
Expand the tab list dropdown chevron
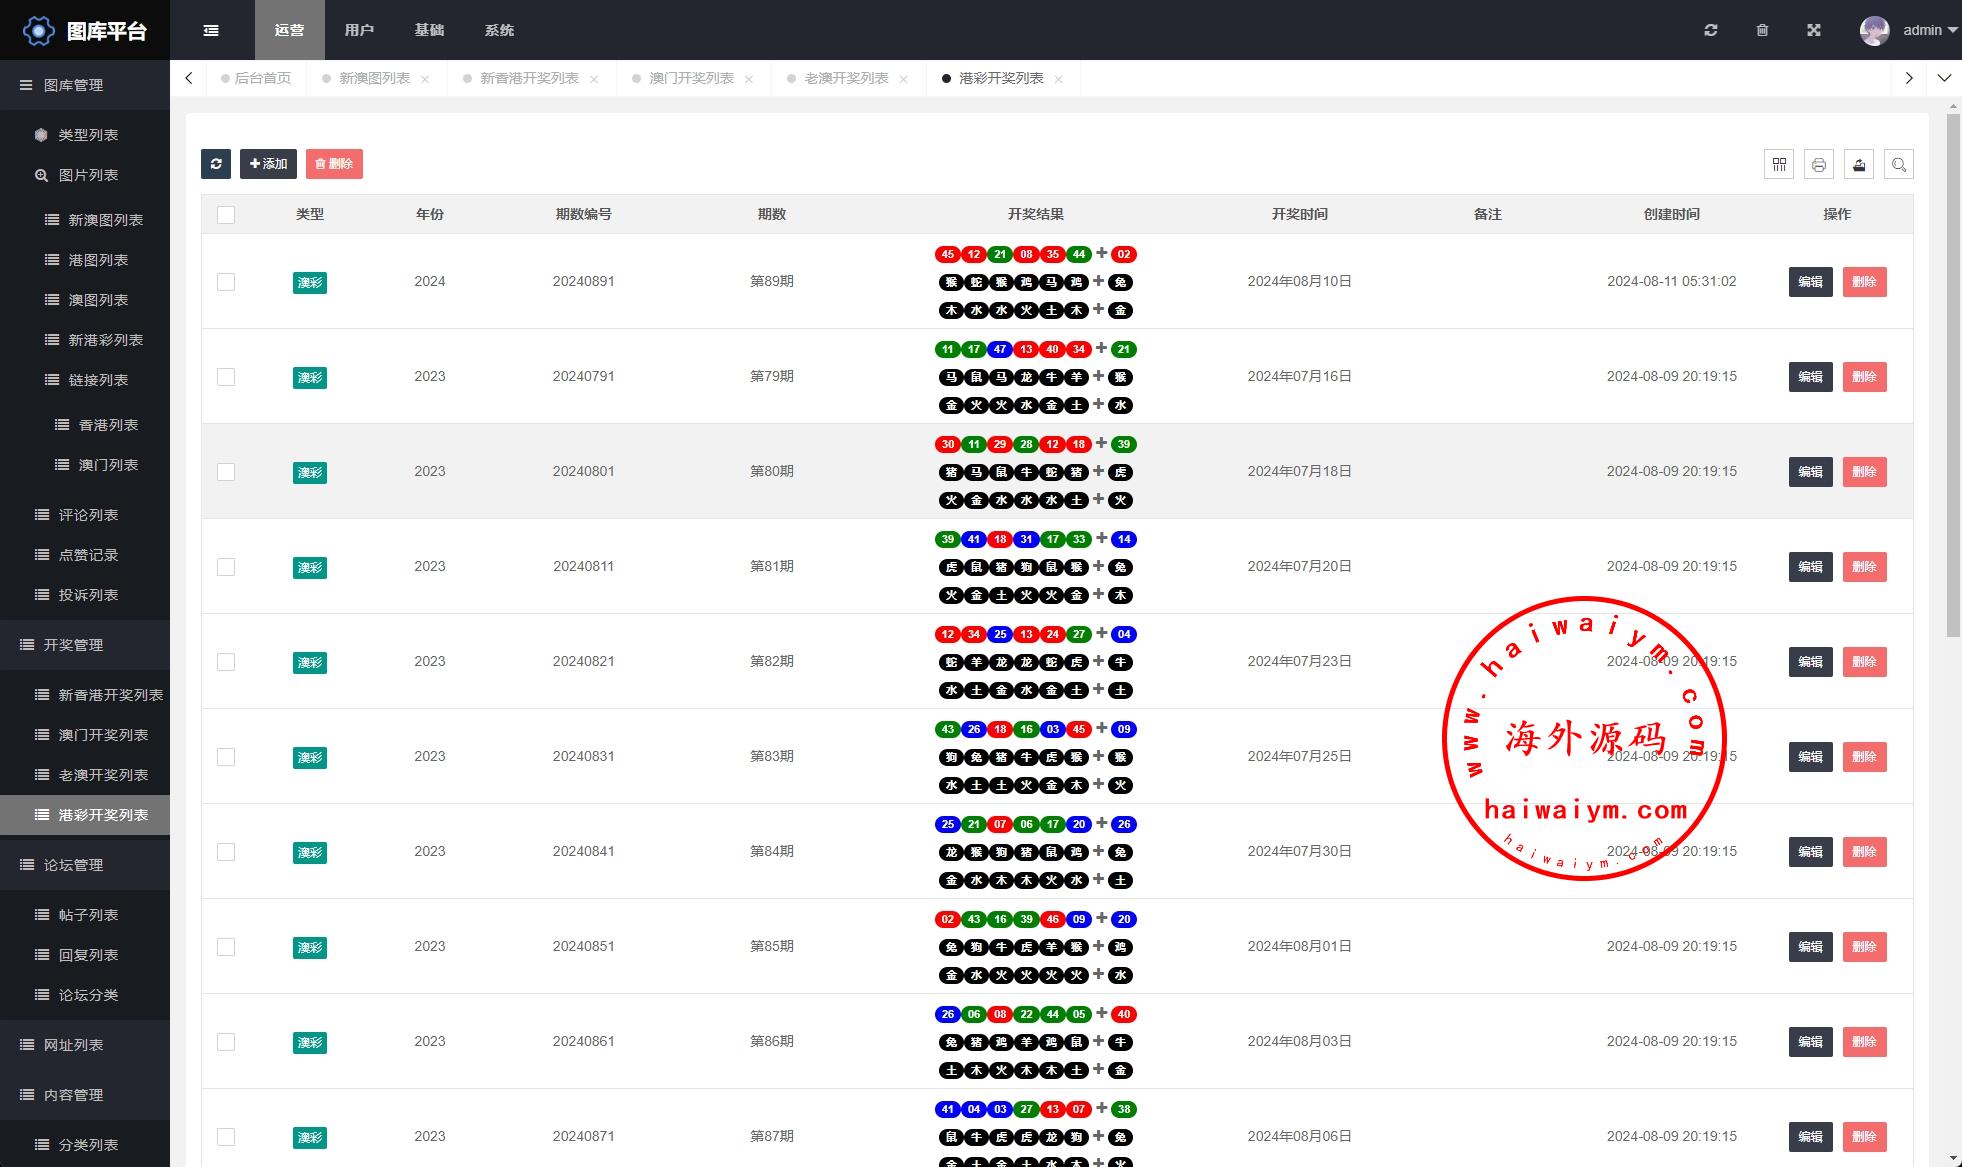(1944, 78)
